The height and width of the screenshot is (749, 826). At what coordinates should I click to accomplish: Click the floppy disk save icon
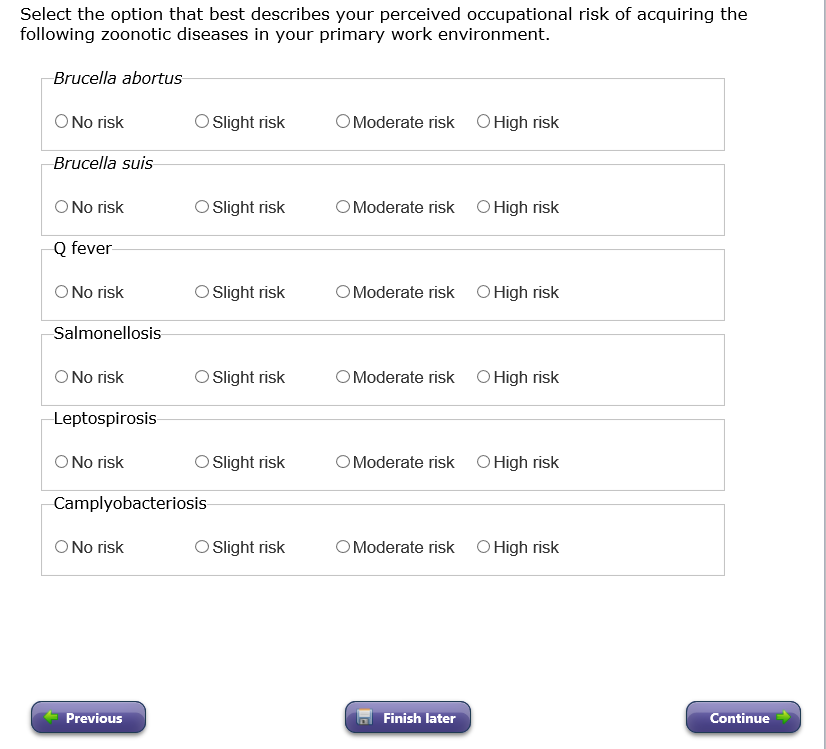tap(365, 718)
